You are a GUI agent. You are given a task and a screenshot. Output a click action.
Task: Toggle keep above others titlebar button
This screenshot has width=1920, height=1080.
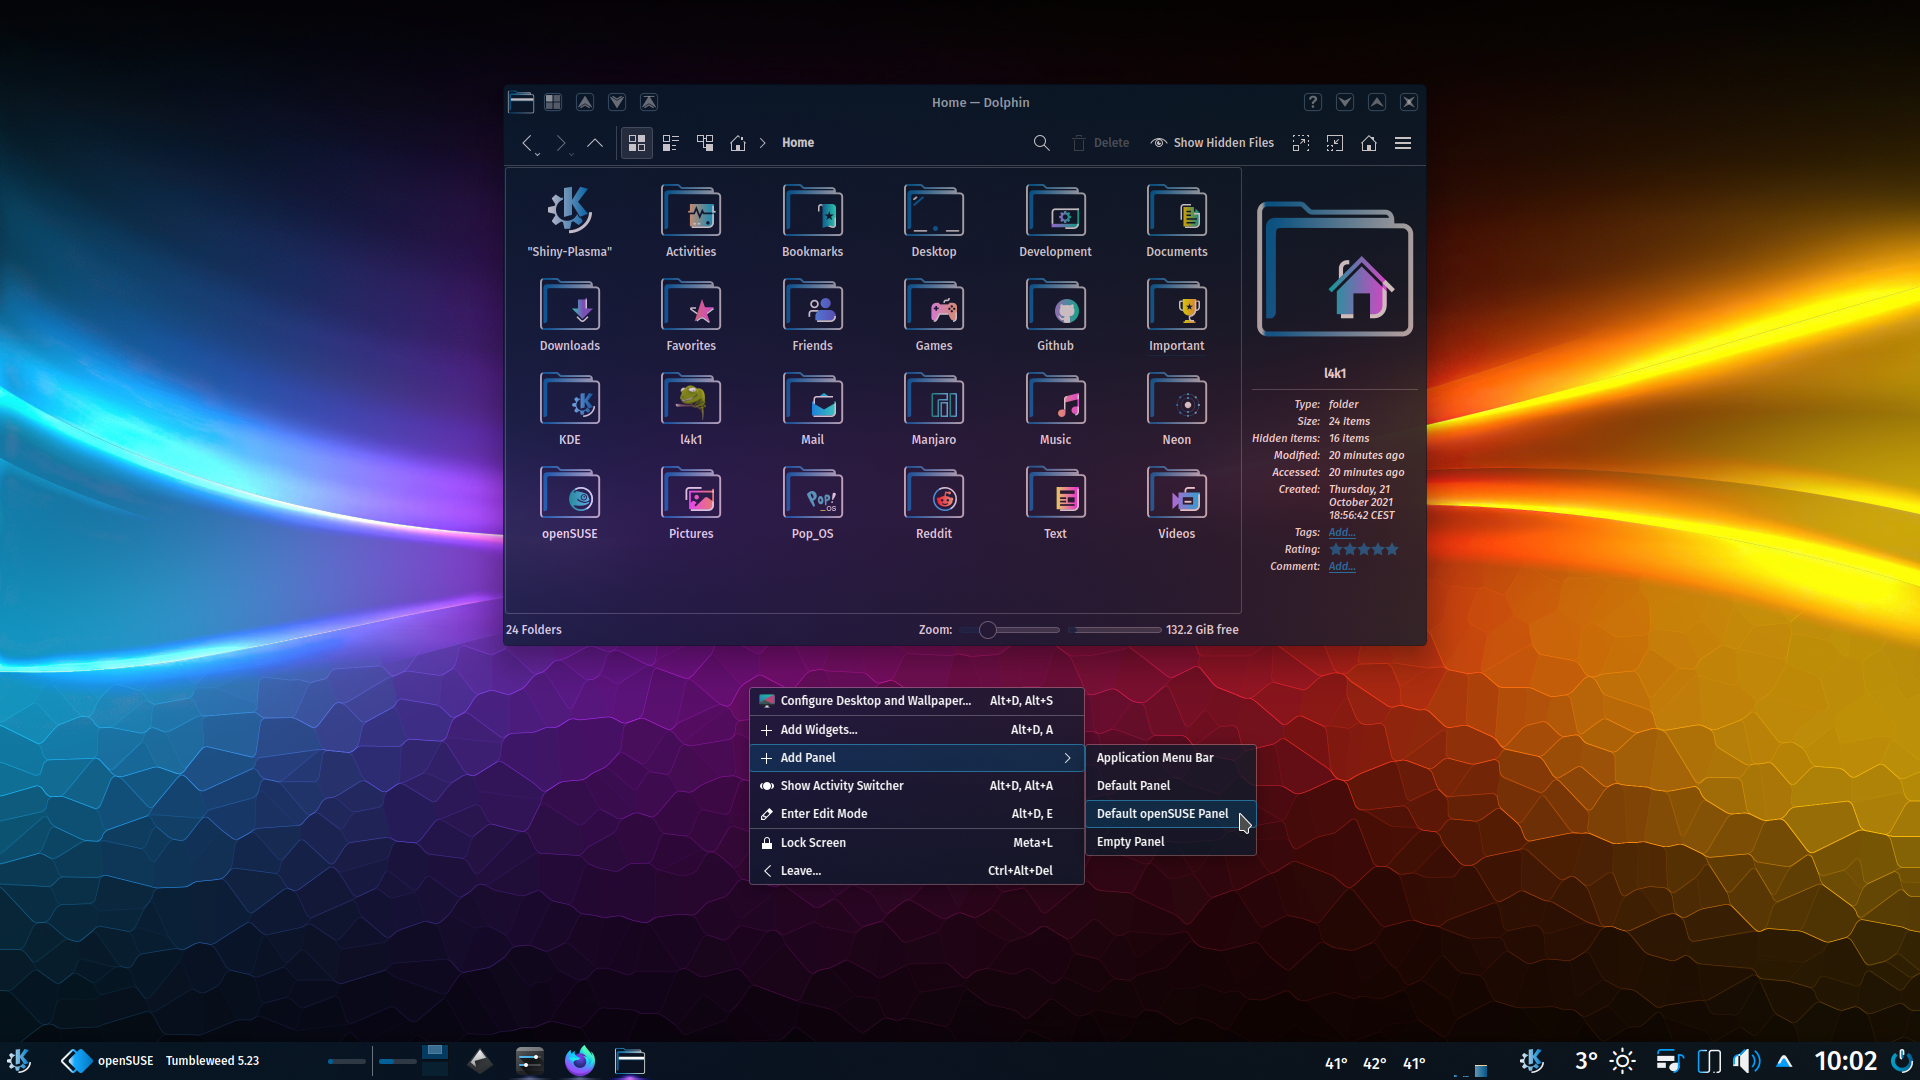585,102
